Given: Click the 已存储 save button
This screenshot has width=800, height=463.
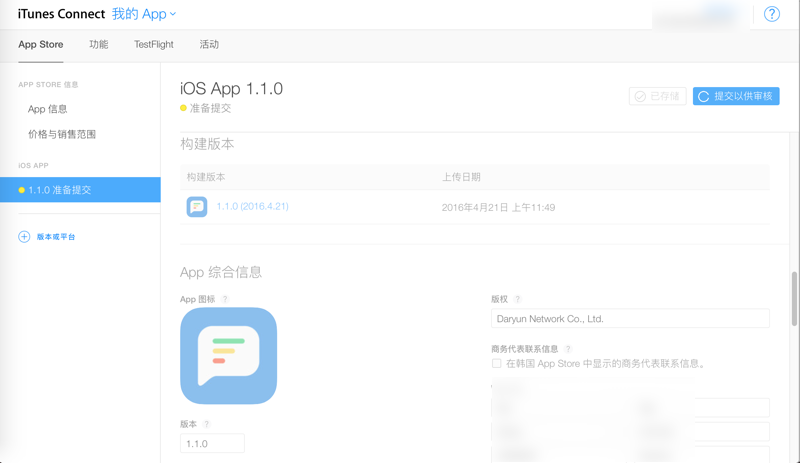Looking at the screenshot, I should point(657,96).
